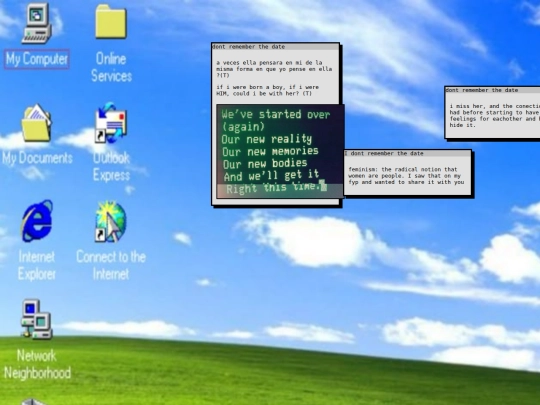Launch the Internet Explorer icon
The image size is (540, 405).
click(x=37, y=221)
